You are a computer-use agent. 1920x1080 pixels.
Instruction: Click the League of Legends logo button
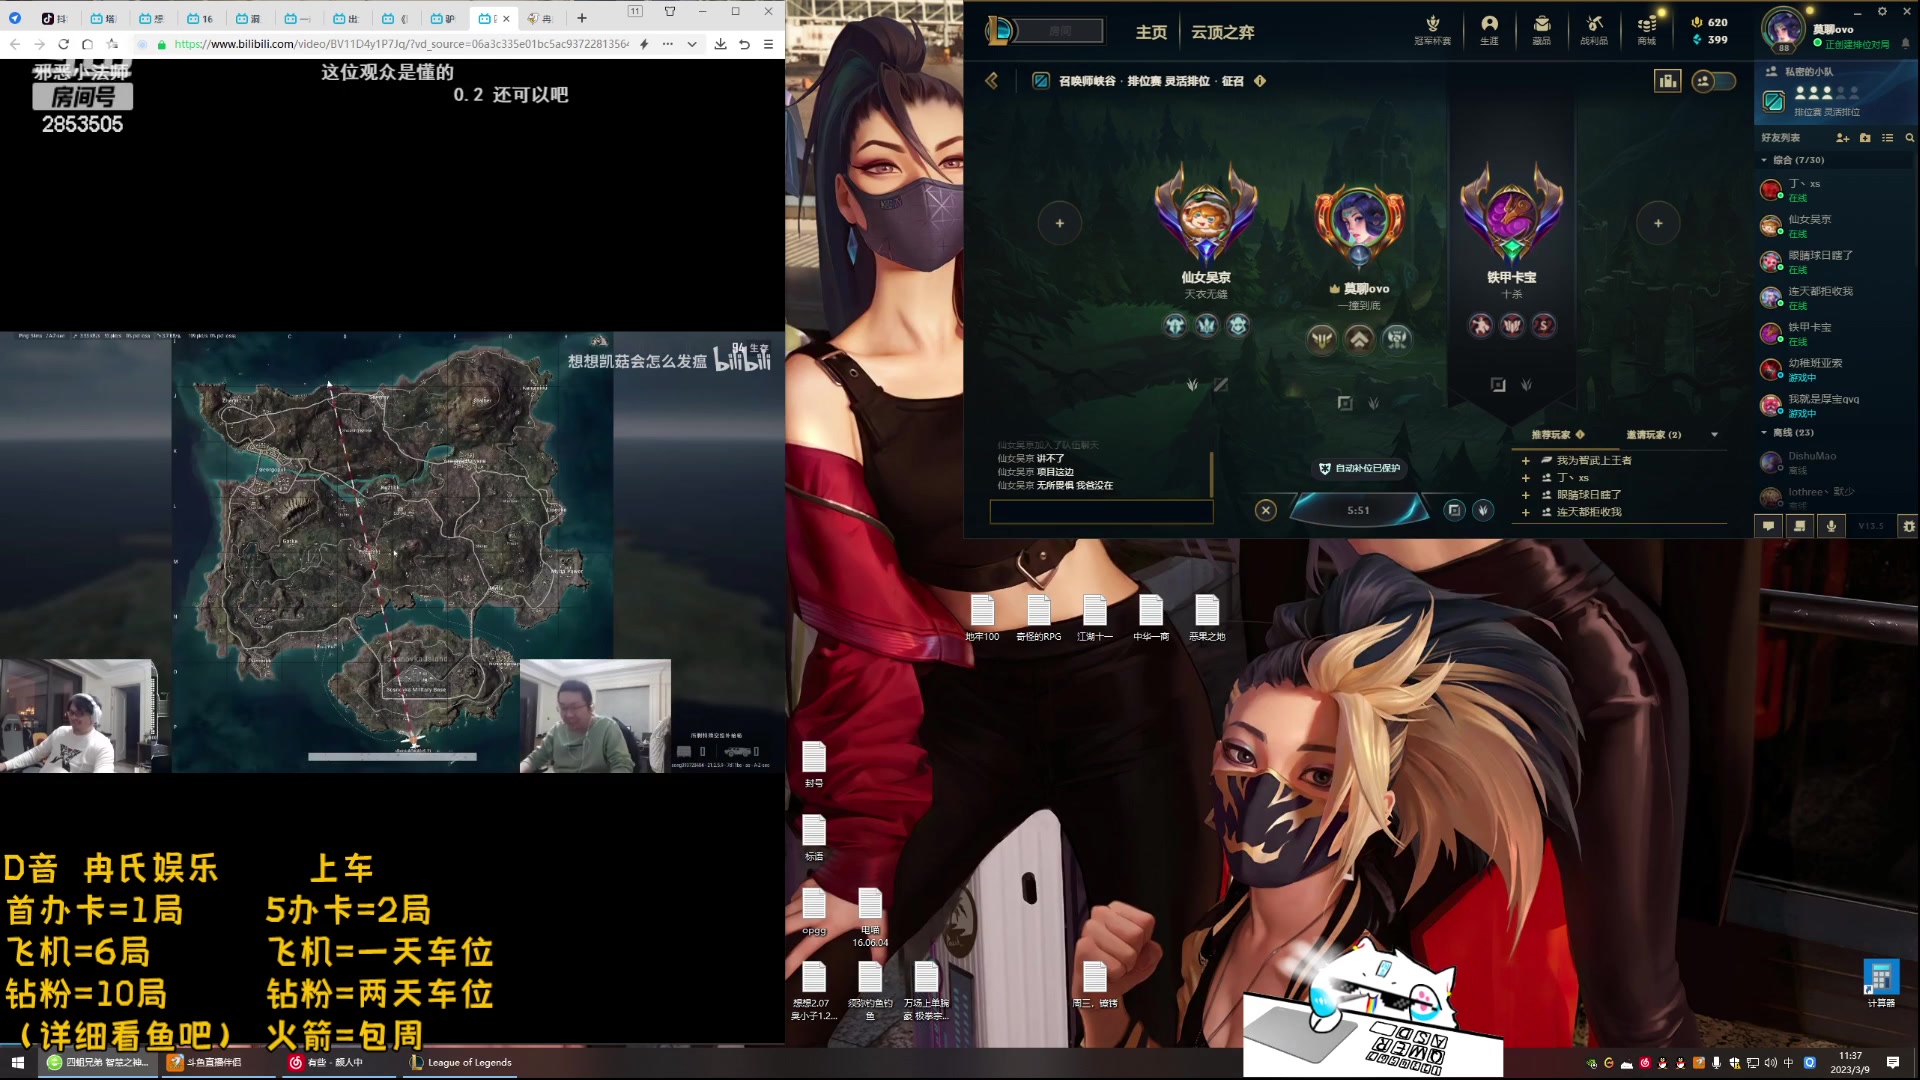998,31
